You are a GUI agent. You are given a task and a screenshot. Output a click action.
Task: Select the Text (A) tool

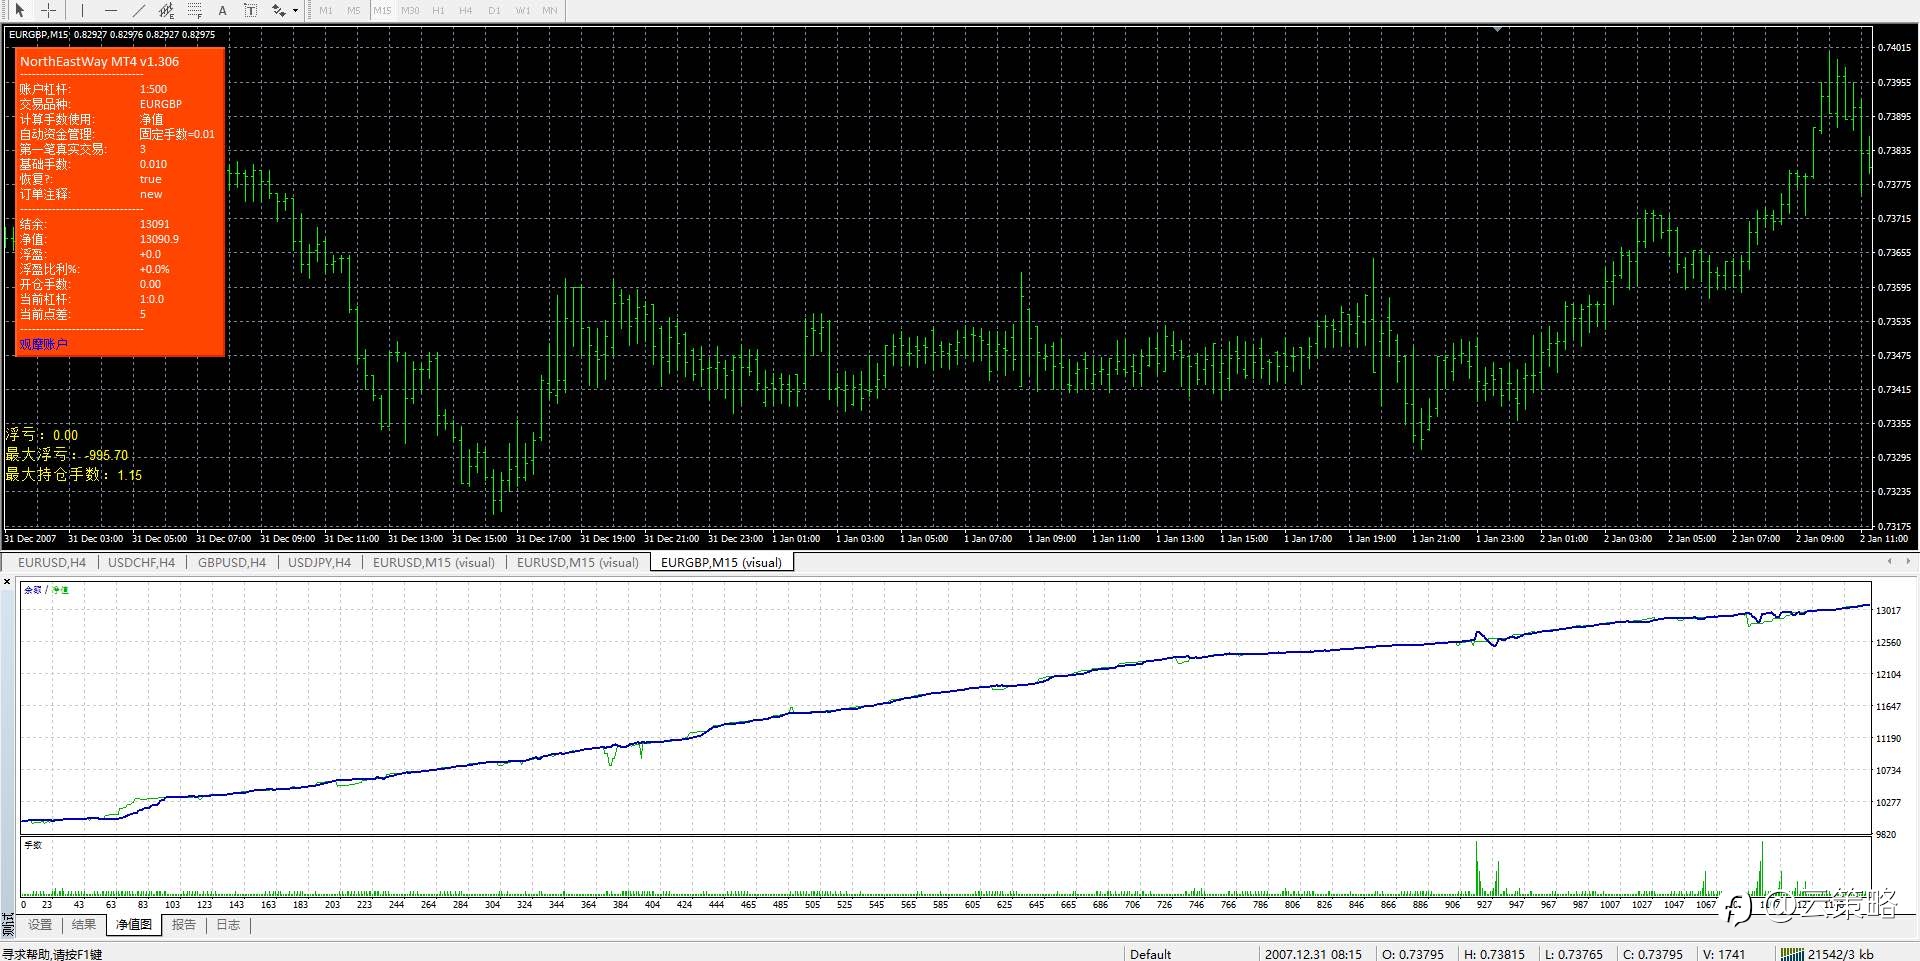click(222, 10)
